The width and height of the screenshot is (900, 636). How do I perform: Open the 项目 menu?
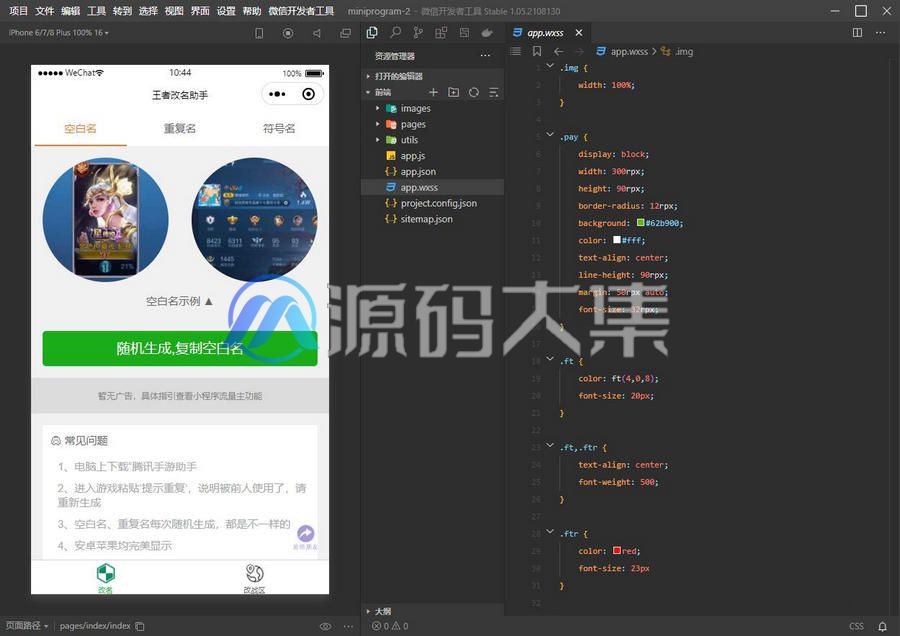pos(18,11)
